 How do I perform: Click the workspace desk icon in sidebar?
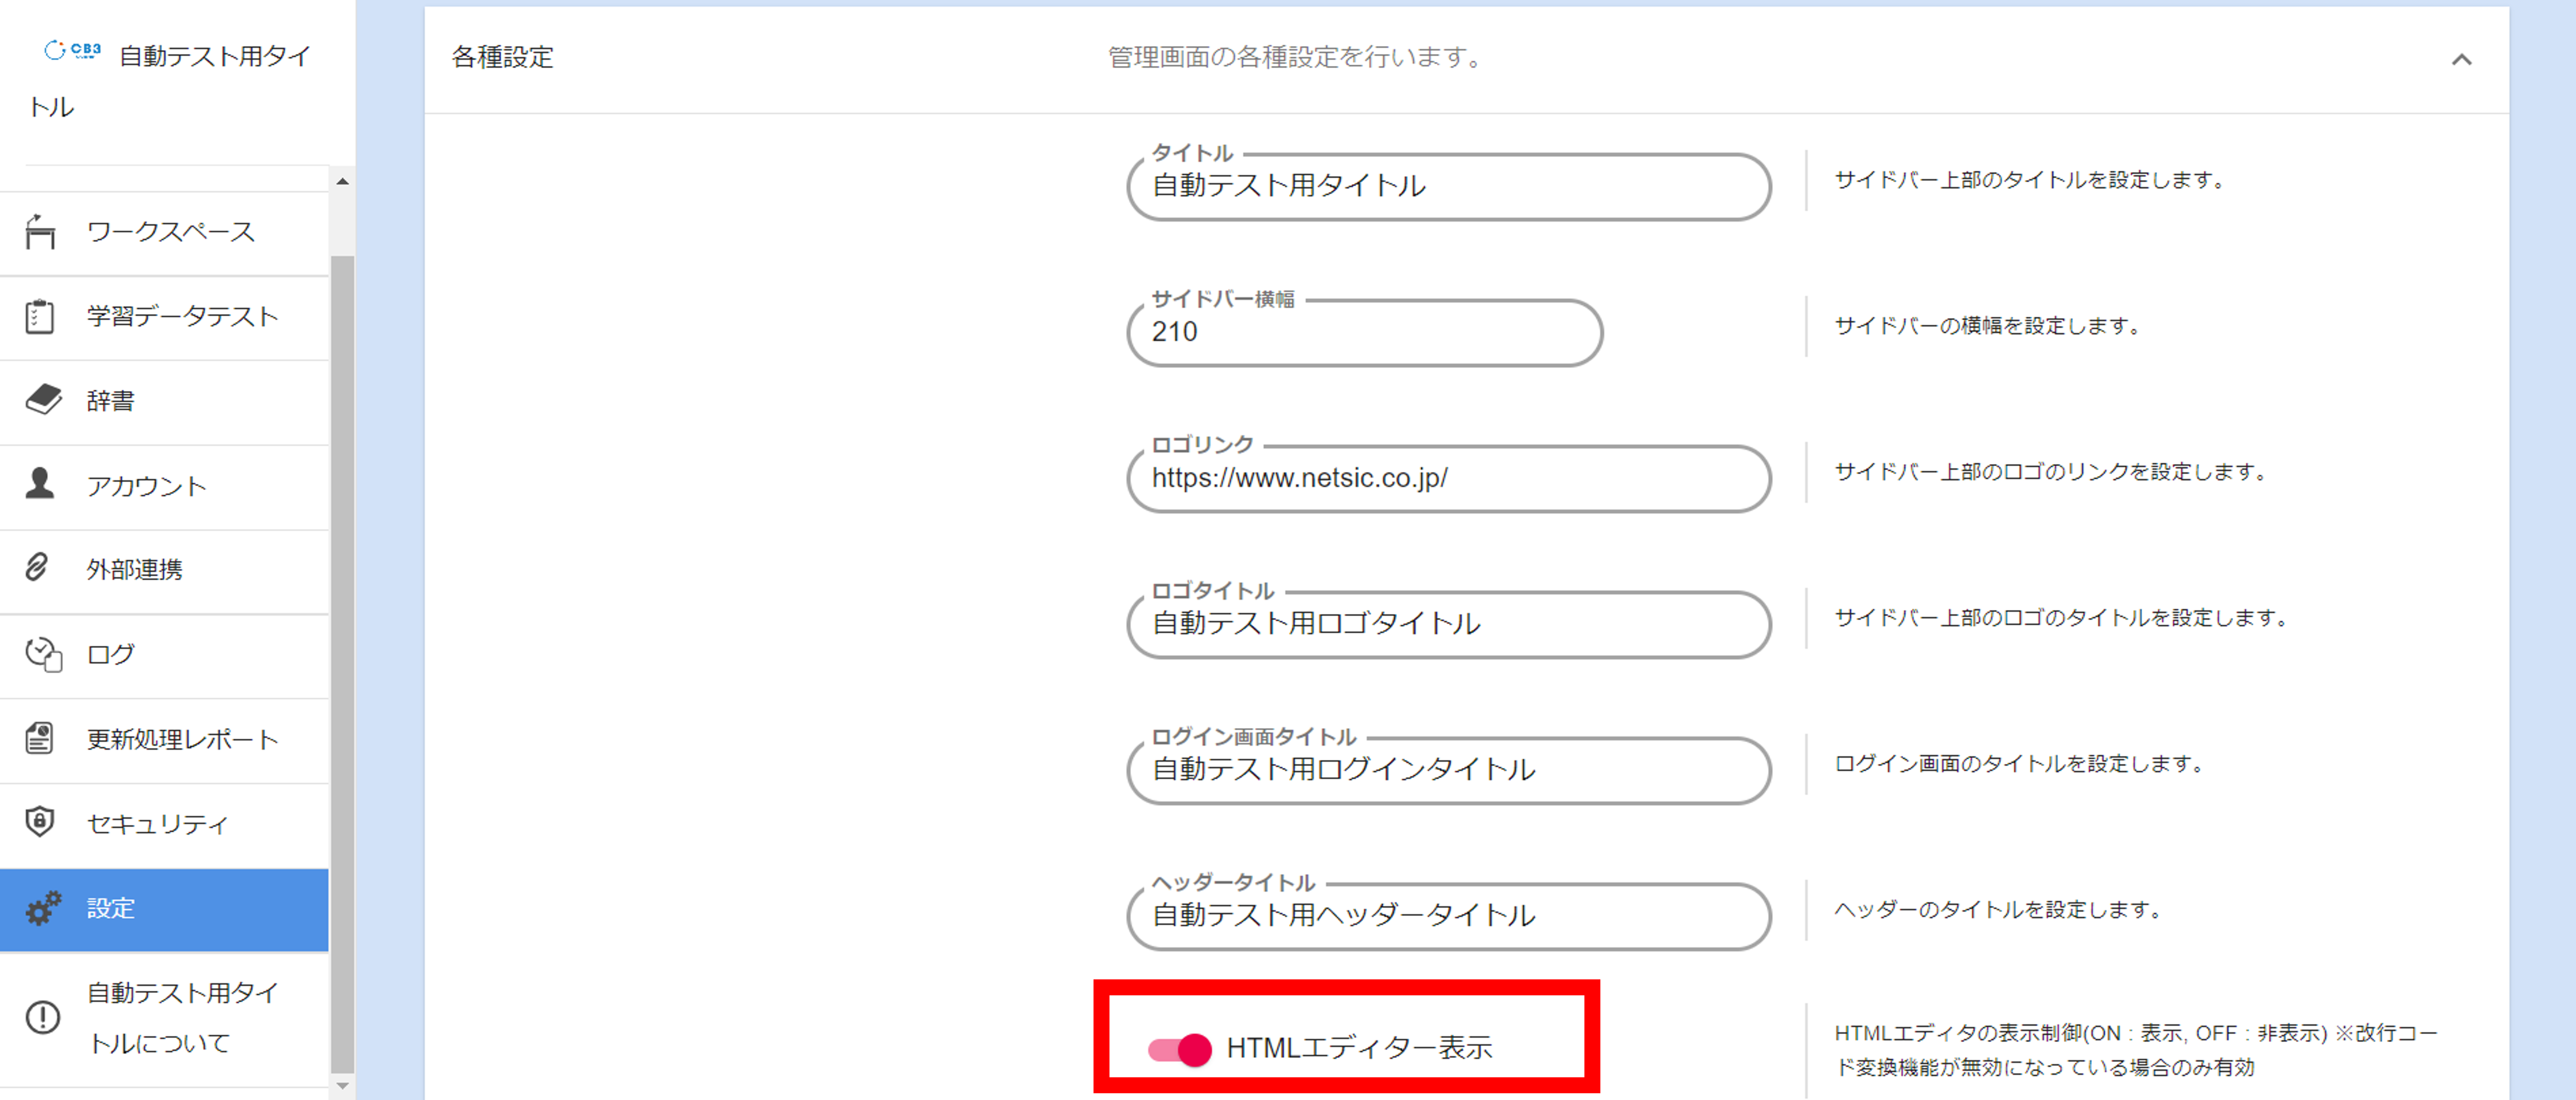click(x=40, y=232)
